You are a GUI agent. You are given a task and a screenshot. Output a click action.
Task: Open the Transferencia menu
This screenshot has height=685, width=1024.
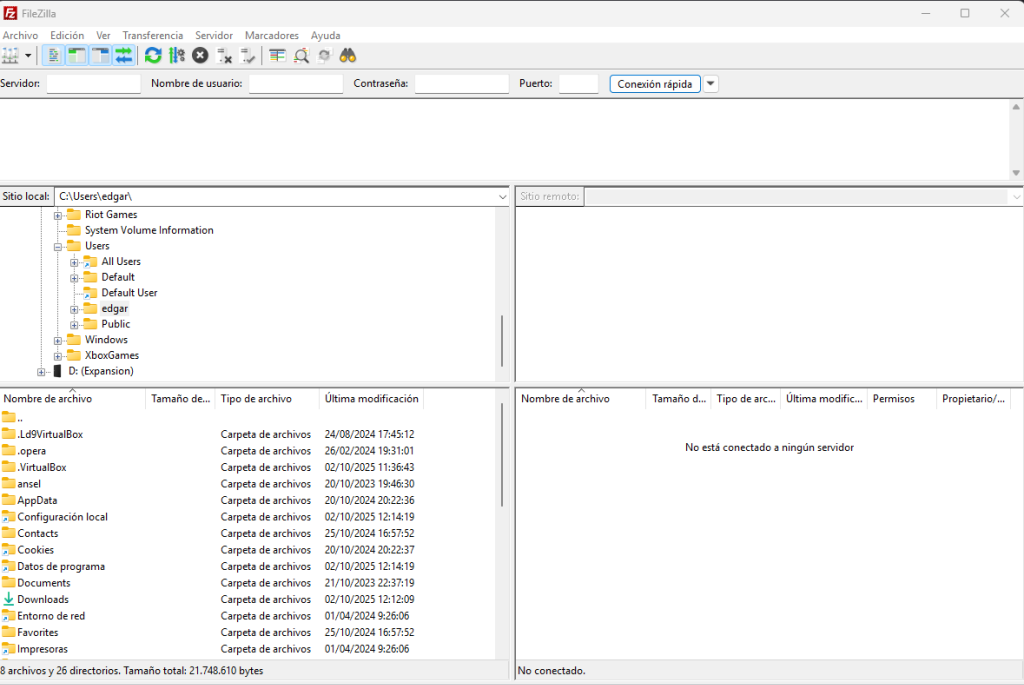point(152,35)
